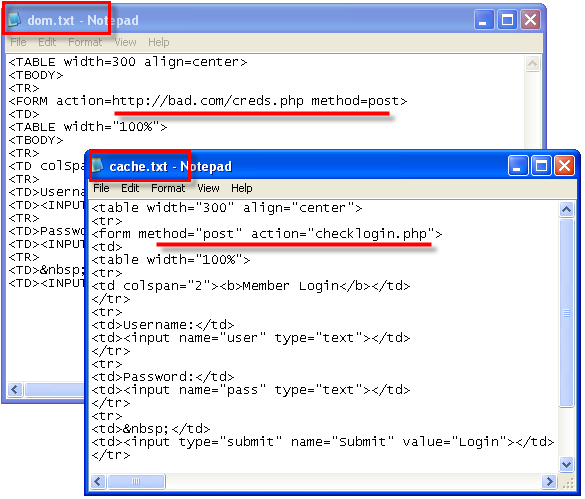Image resolution: width=585 pixels, height=499 pixels.
Task: Minimize the cache.txt Notepad window
Action: [518, 166]
